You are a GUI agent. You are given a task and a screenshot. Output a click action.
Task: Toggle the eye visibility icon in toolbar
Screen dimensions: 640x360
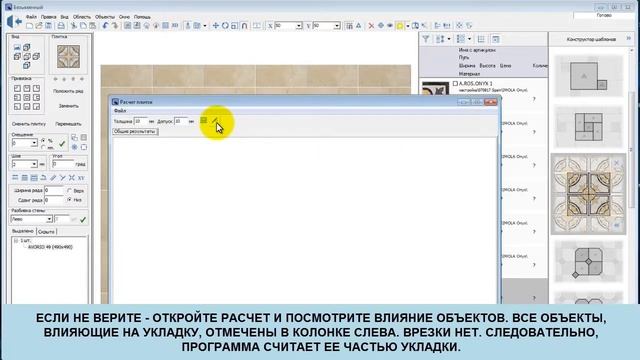pos(390,26)
